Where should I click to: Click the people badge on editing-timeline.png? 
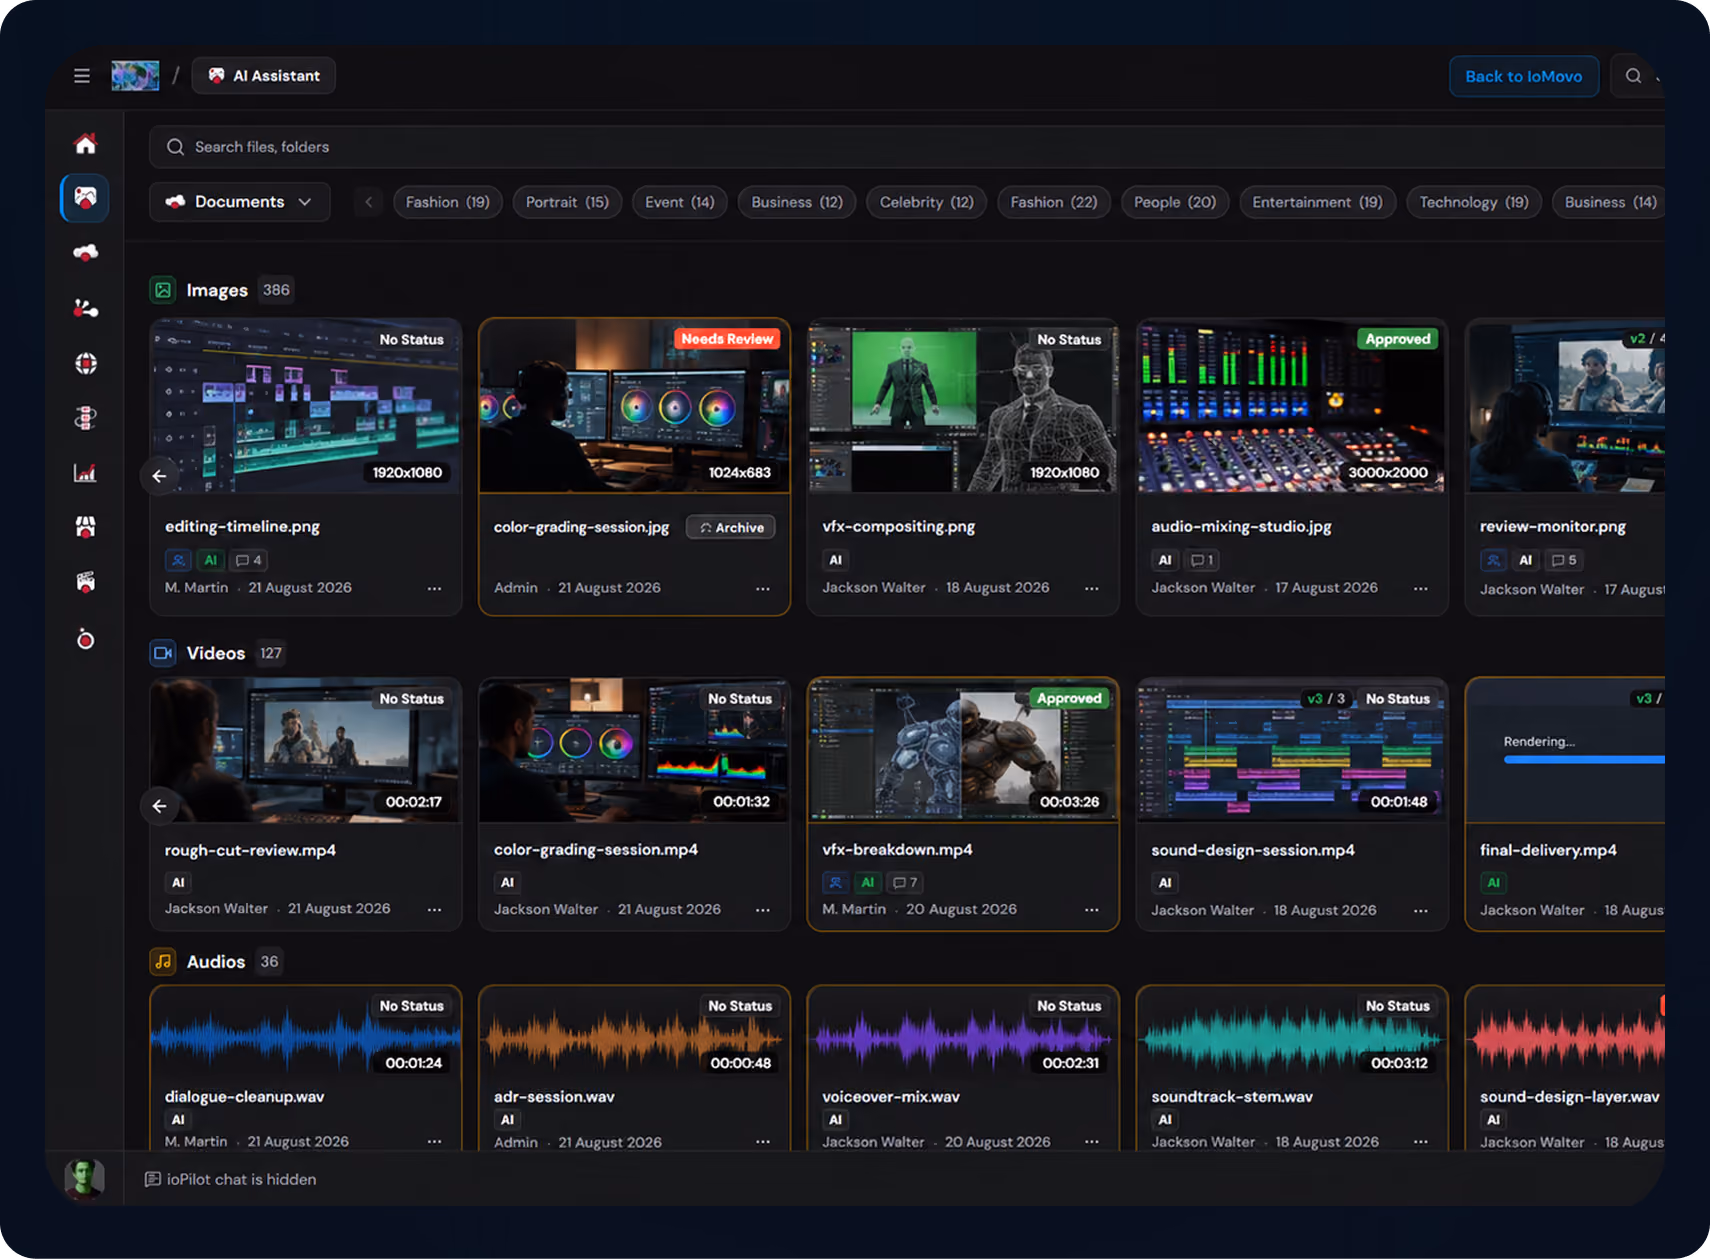tap(178, 560)
